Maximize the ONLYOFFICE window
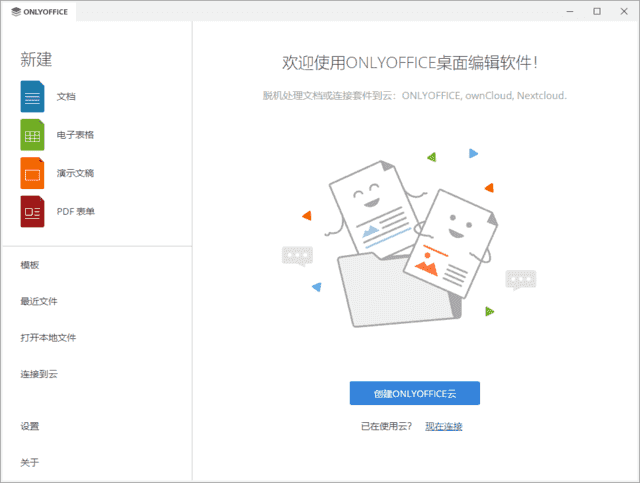The height and width of the screenshot is (483, 640). tap(597, 11)
